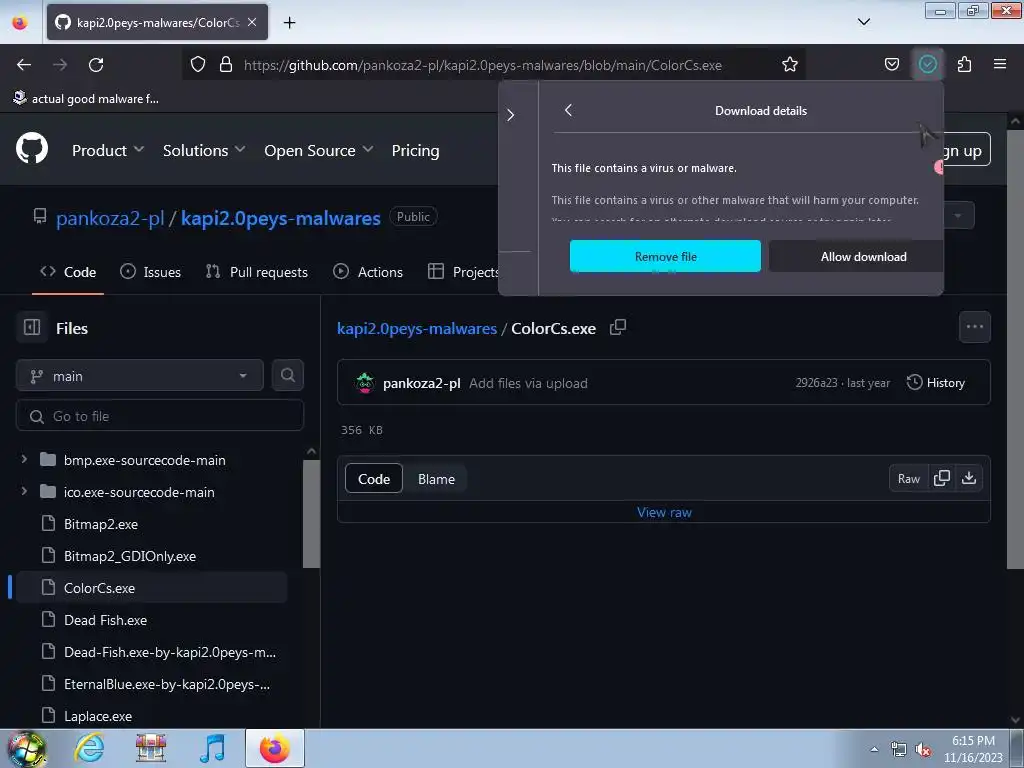Launch Internet Explorer from taskbar
The width and height of the screenshot is (1024, 768).
click(89, 748)
